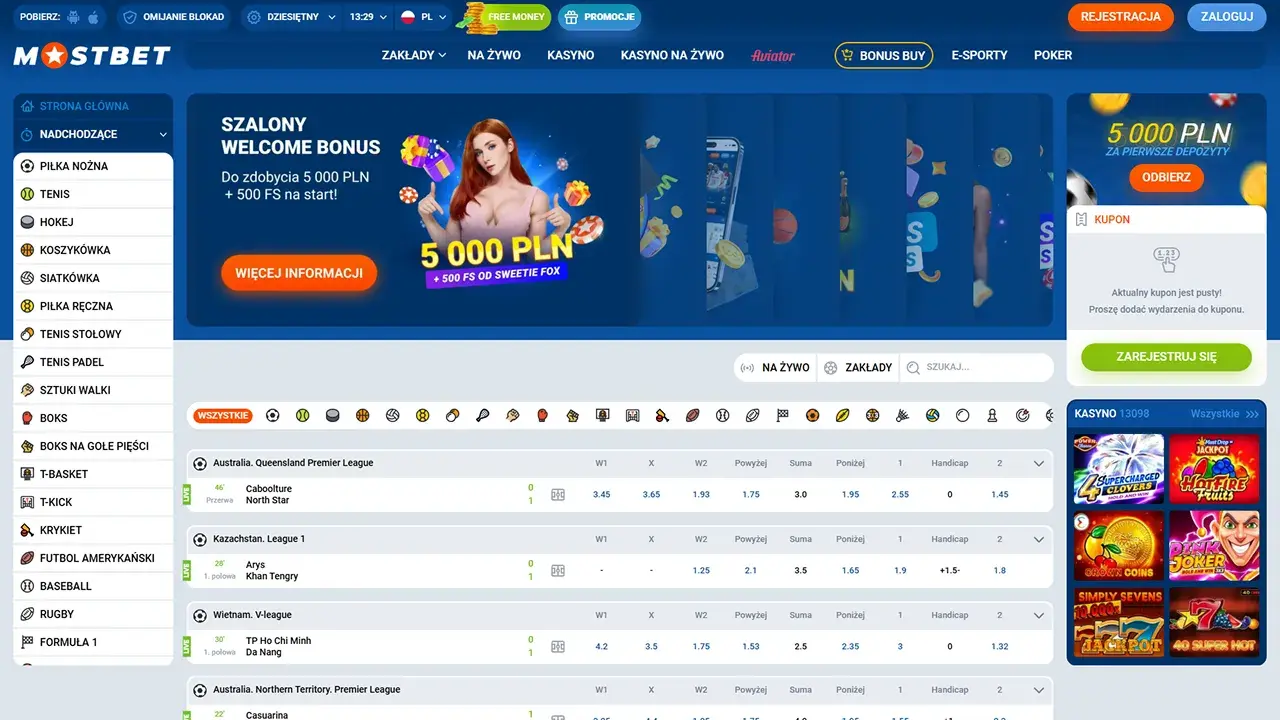Filter by the cricket bat icon
This screenshot has height=720, width=1280.
coord(662,415)
